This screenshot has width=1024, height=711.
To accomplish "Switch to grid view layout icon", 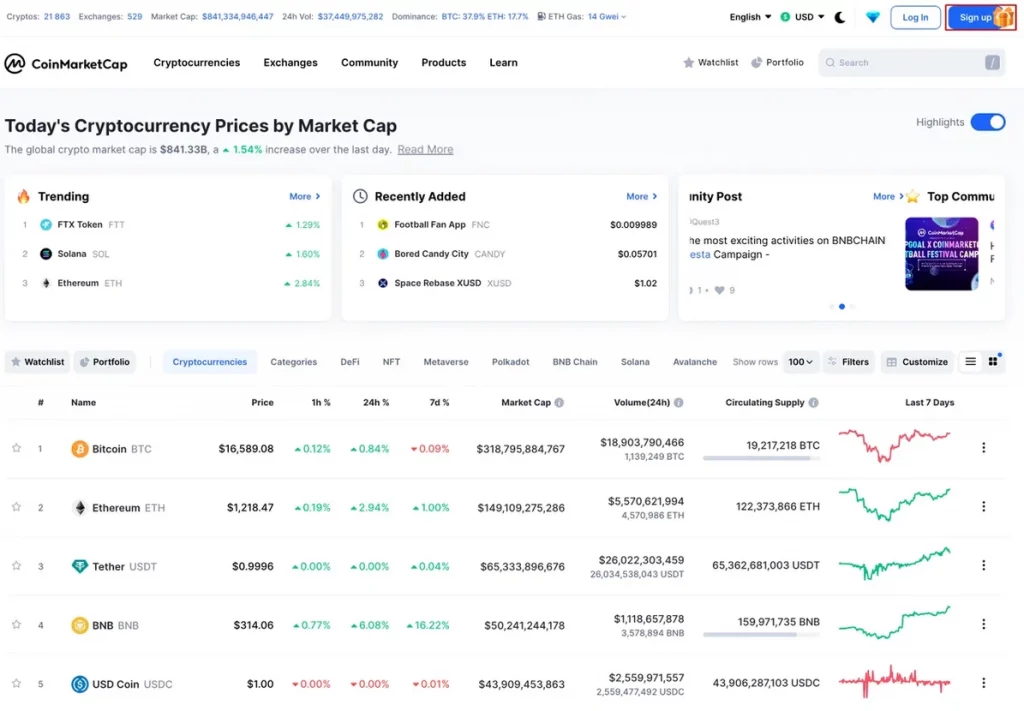I will 993,362.
